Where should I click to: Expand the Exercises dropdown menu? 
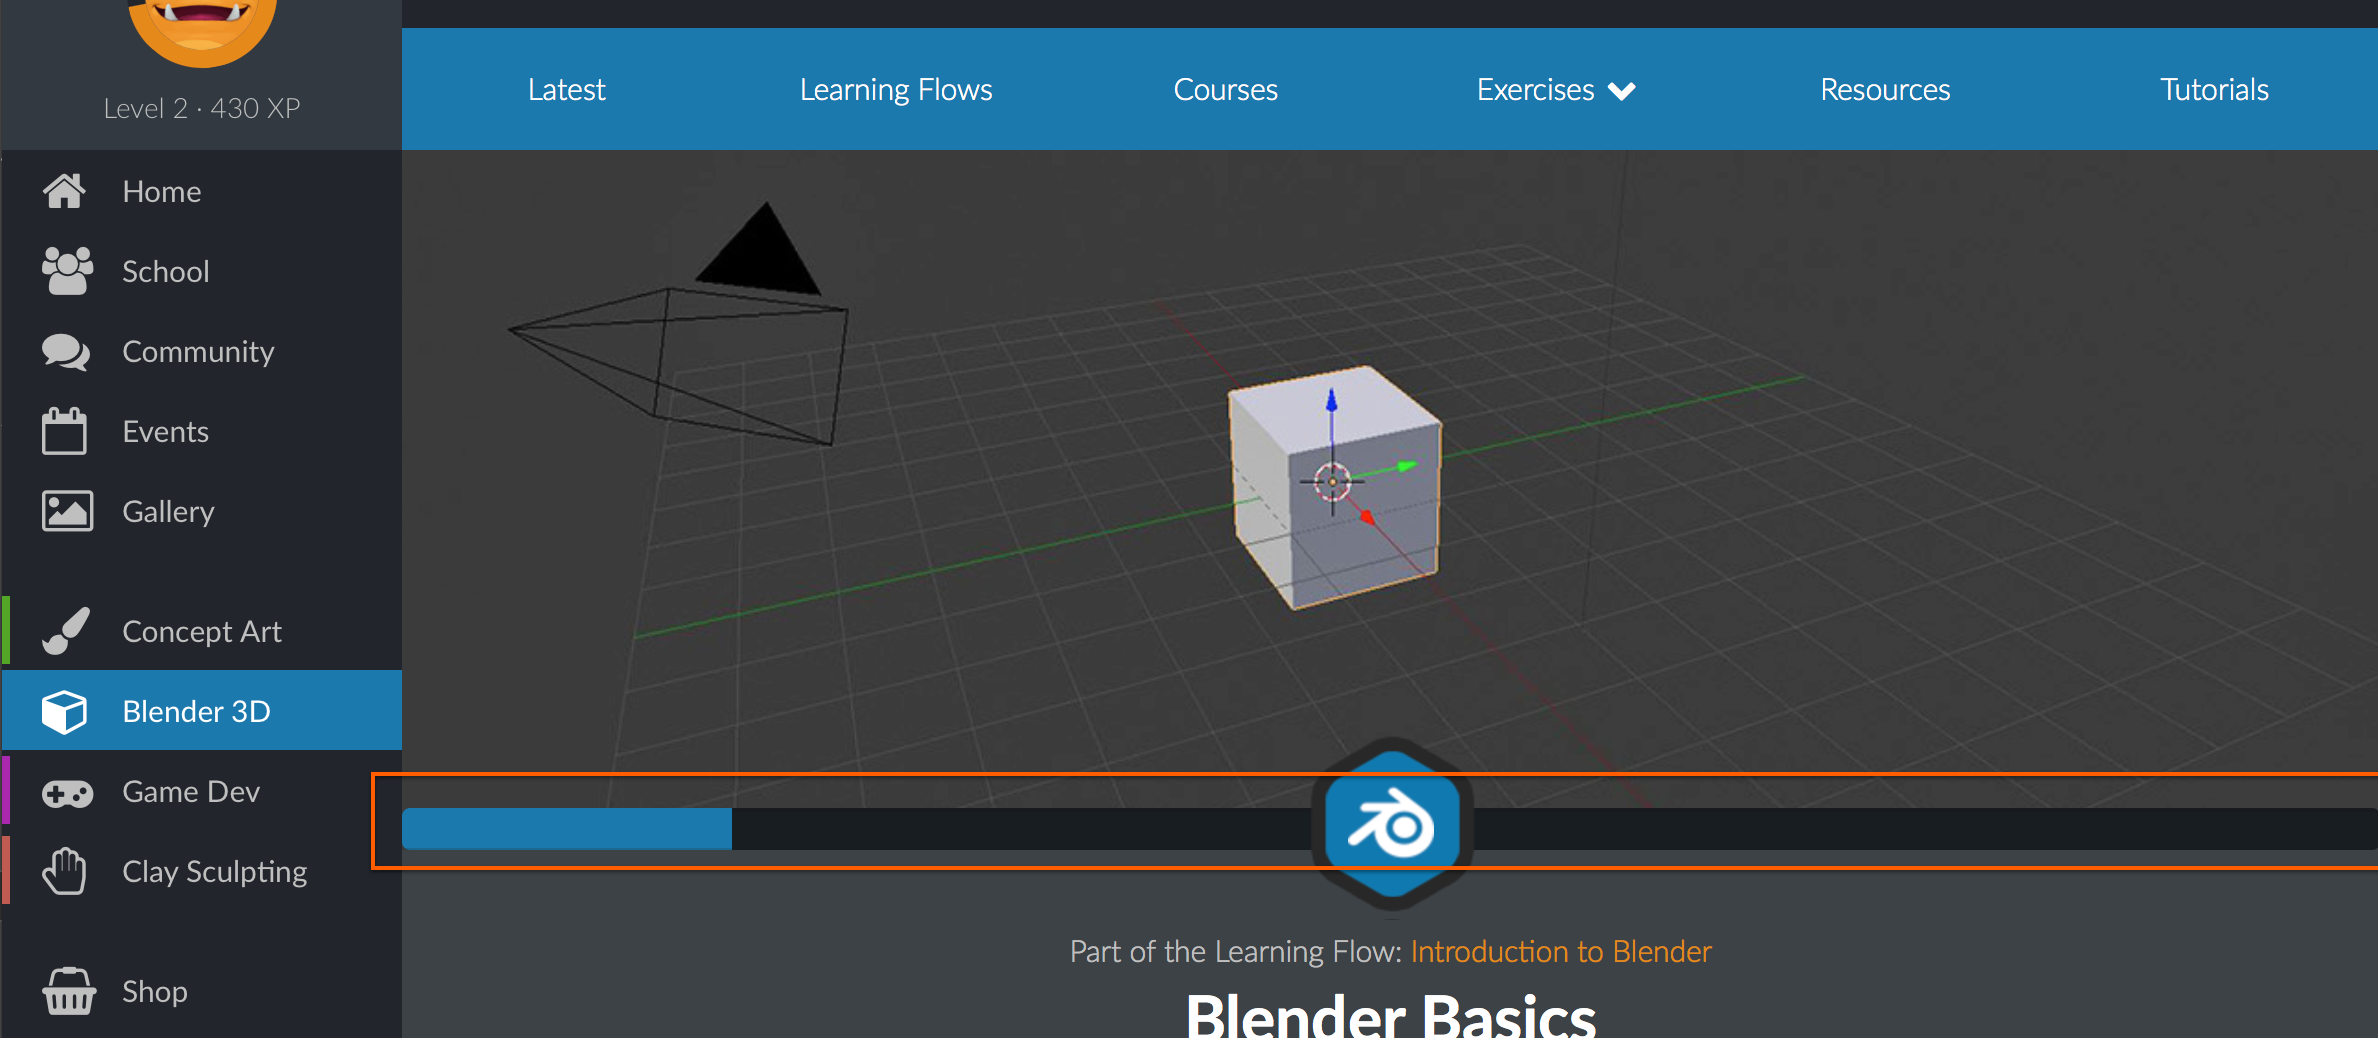tap(1555, 90)
